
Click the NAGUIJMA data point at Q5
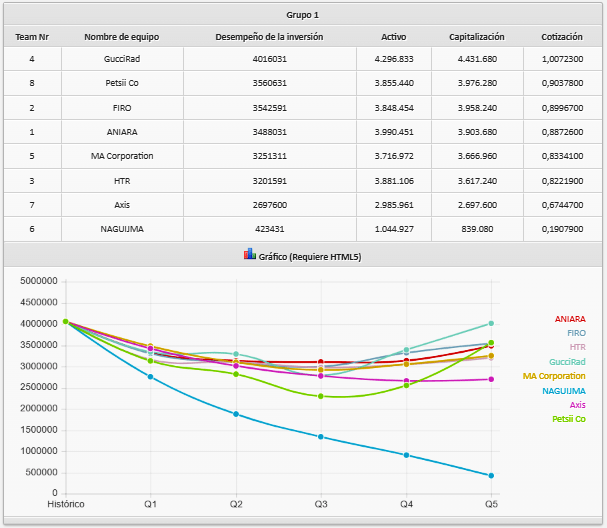(491, 476)
